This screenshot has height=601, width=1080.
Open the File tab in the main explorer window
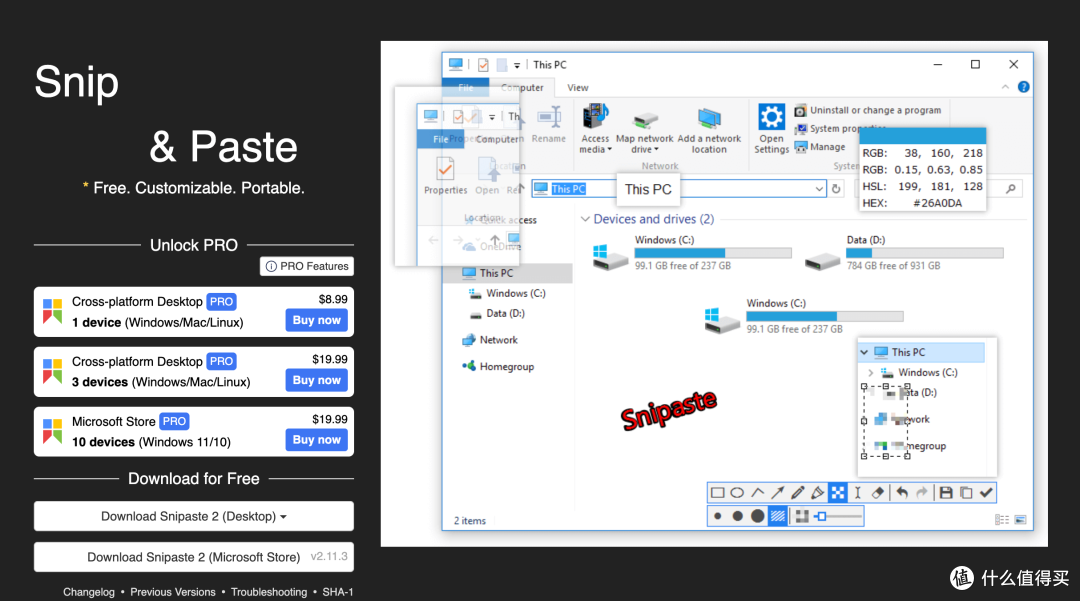point(466,87)
